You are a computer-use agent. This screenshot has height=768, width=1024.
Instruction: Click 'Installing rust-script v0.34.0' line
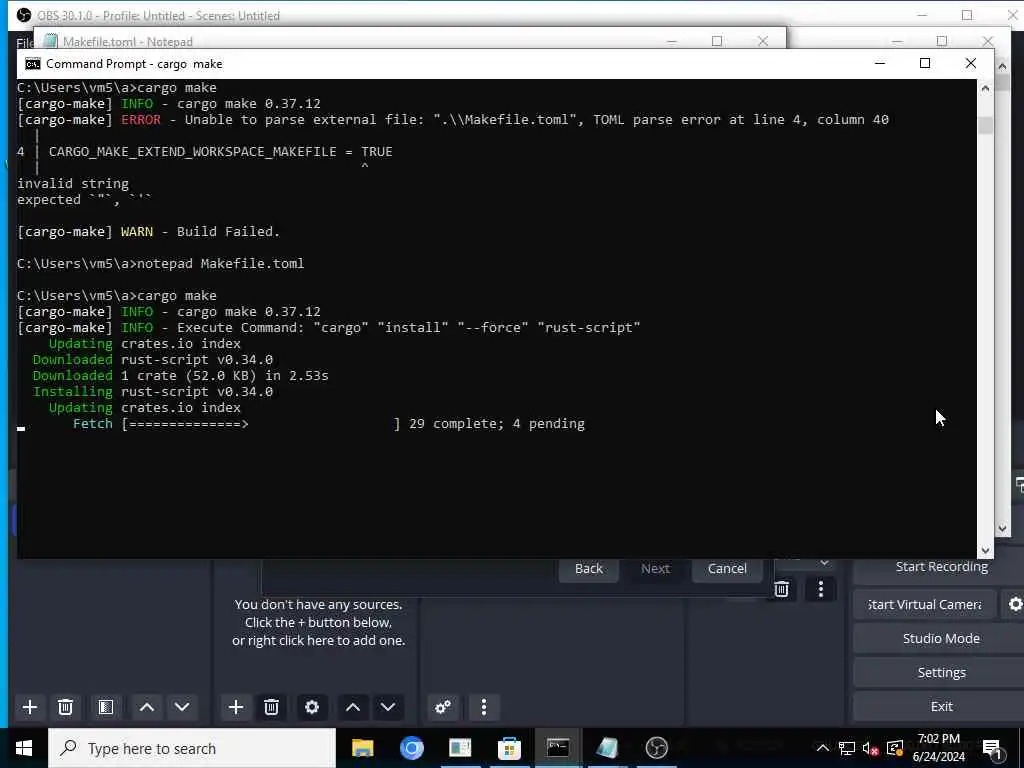153,392
